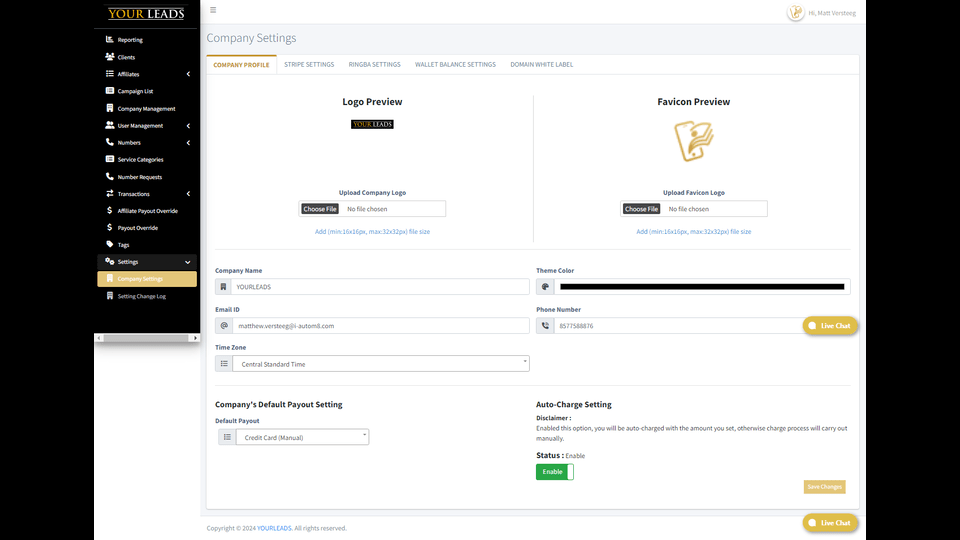Image resolution: width=960 pixels, height=540 pixels.
Task: Open the Live Chat button beside Phone Number
Action: tap(830, 326)
